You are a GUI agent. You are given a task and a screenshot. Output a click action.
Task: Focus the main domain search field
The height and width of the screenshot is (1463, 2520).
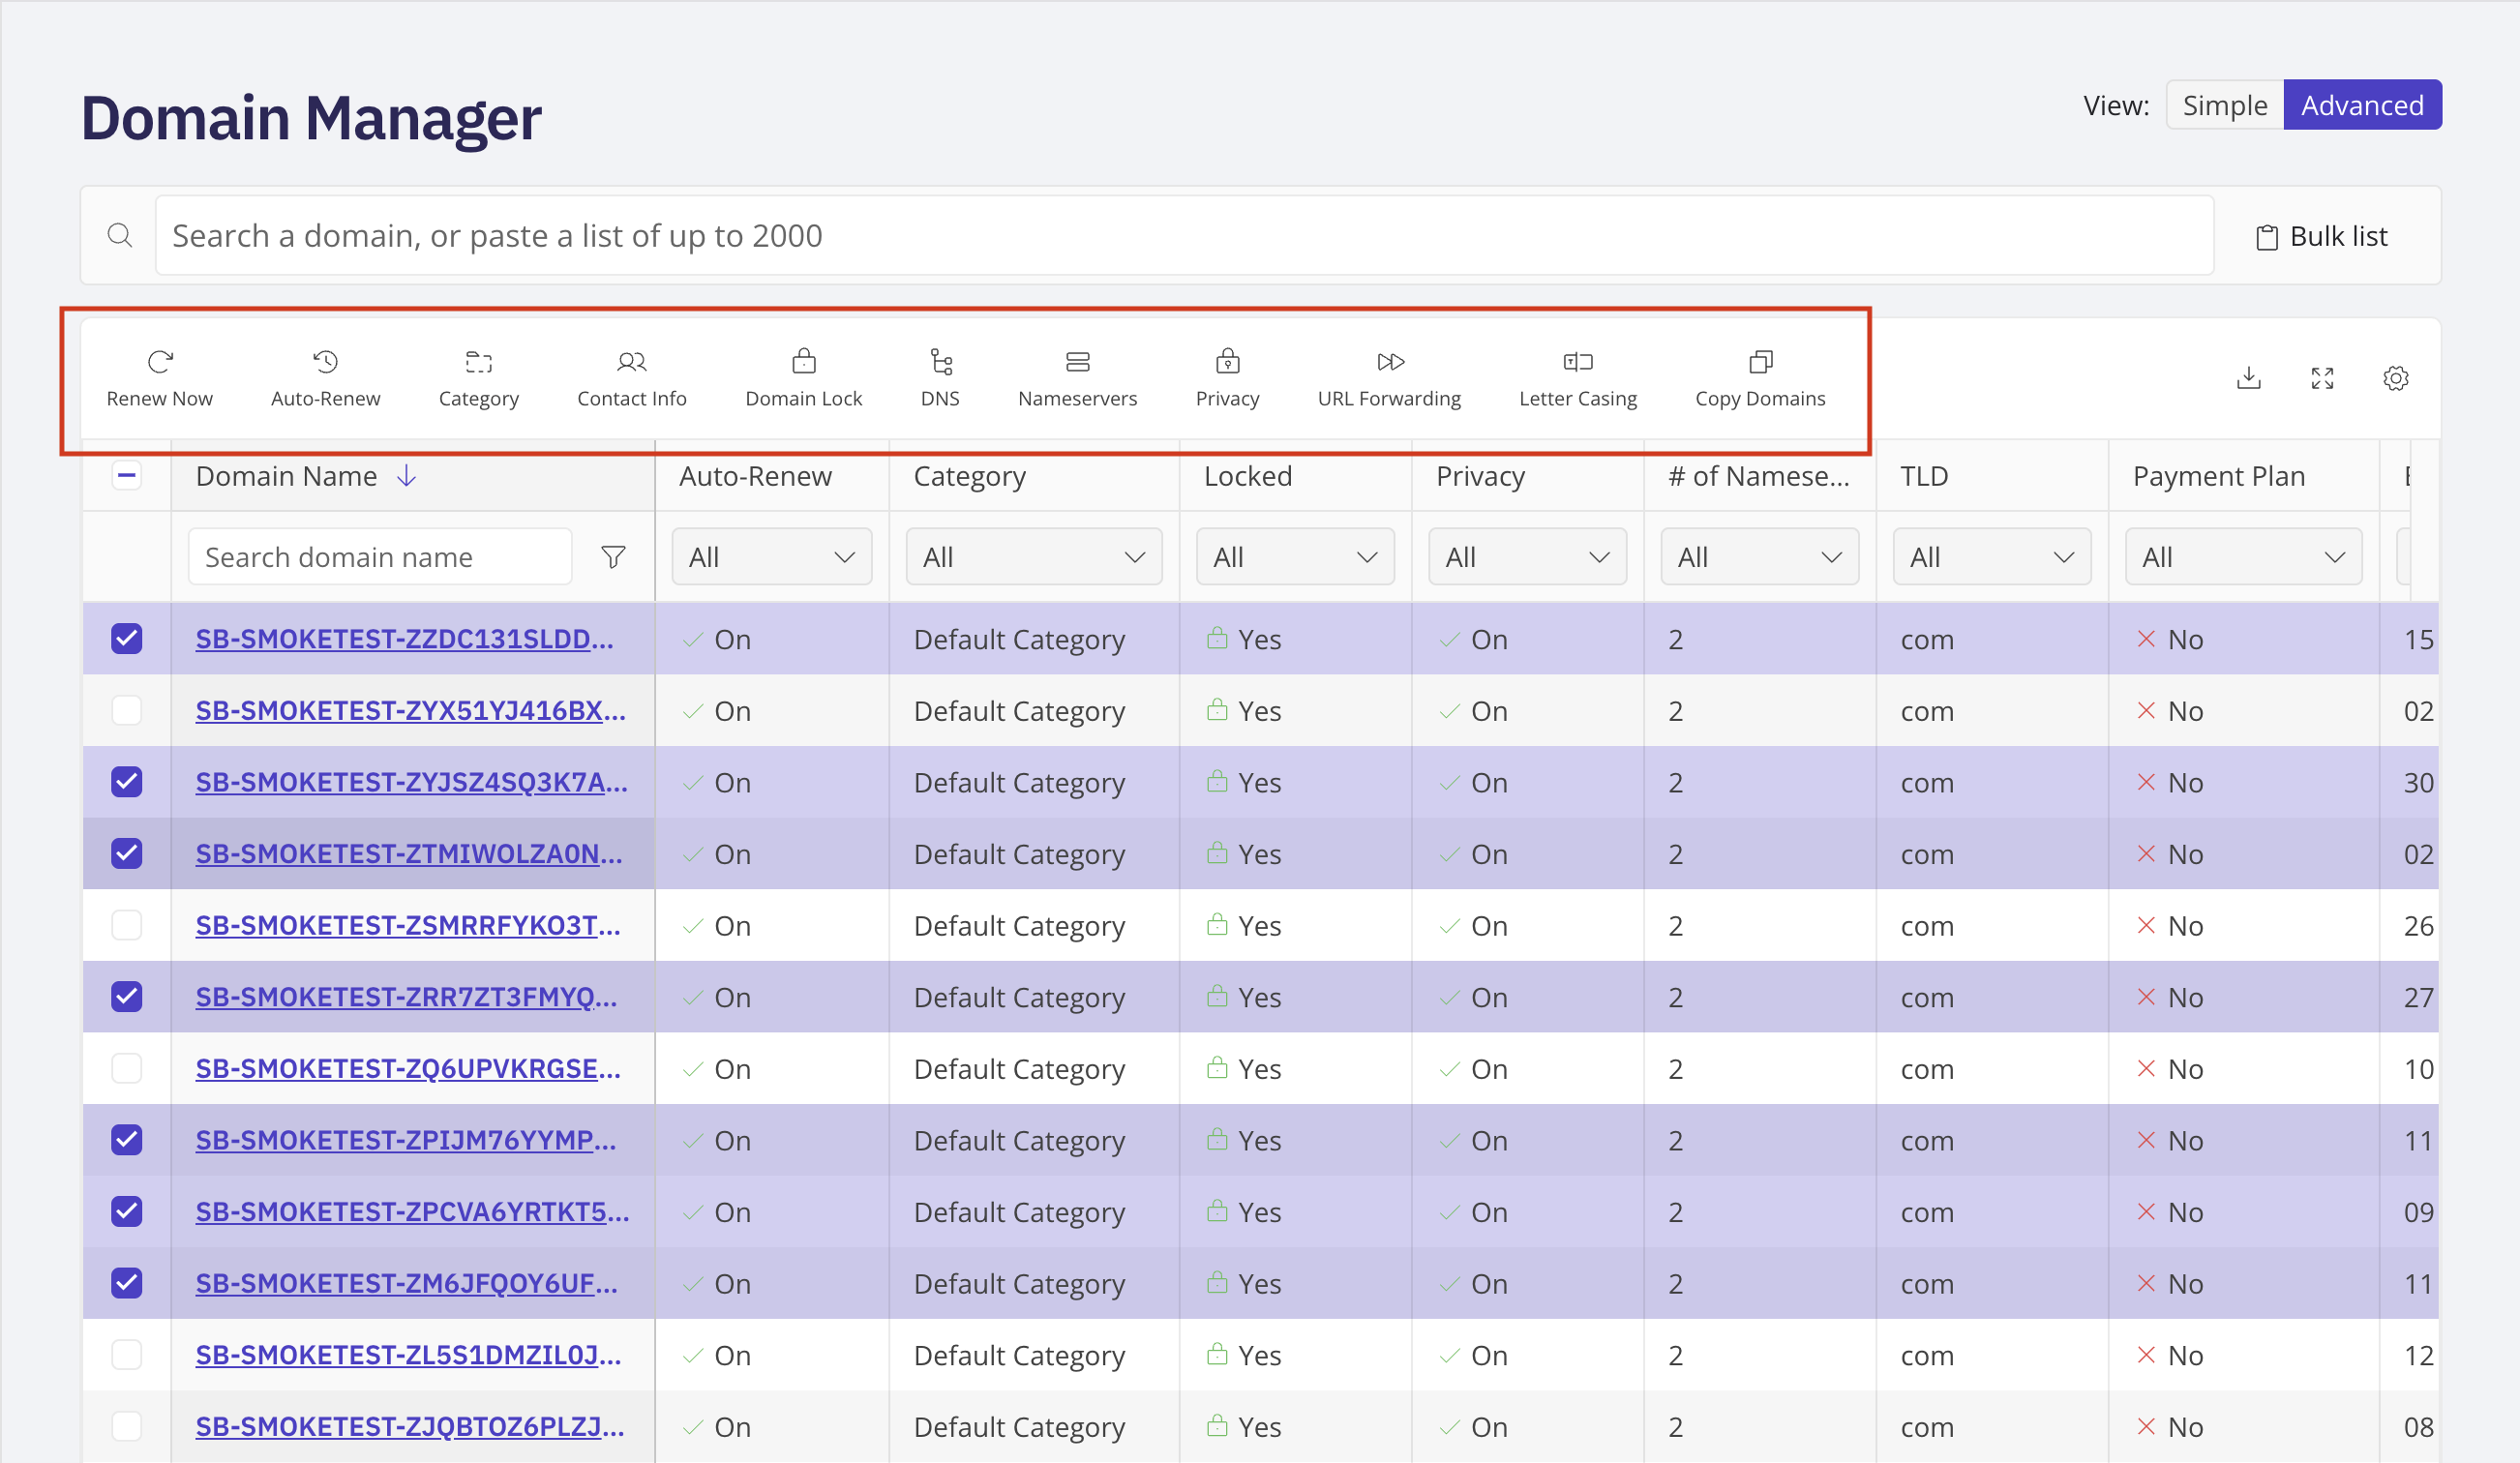pyautogui.click(x=1184, y=236)
